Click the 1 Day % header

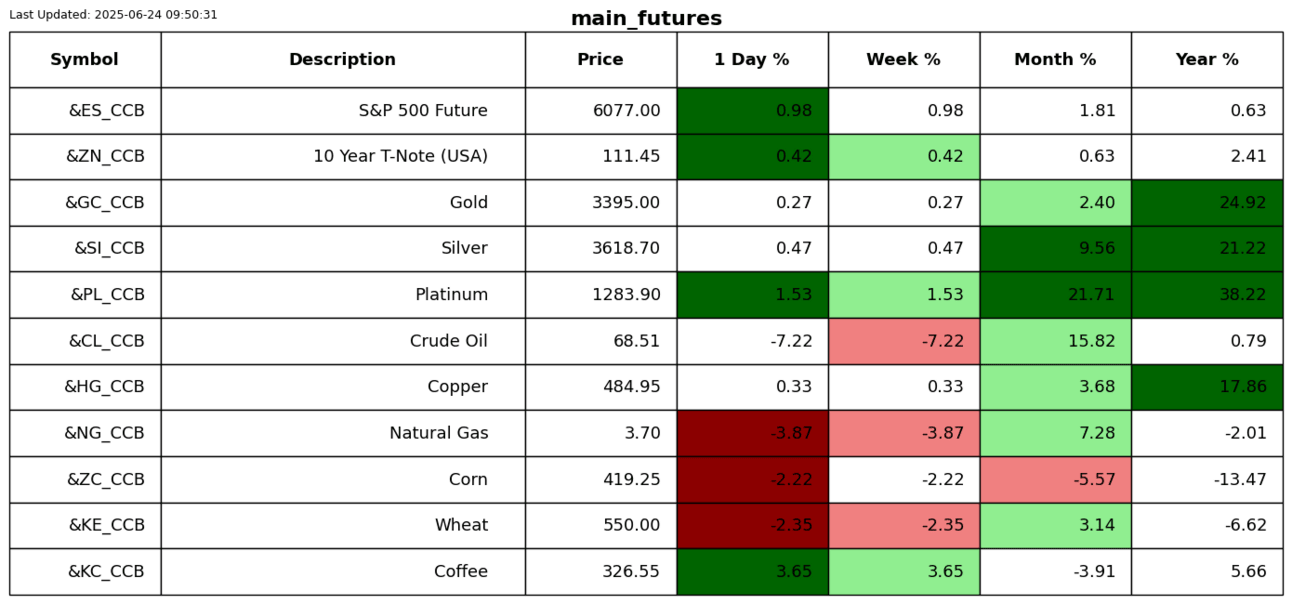751,60
